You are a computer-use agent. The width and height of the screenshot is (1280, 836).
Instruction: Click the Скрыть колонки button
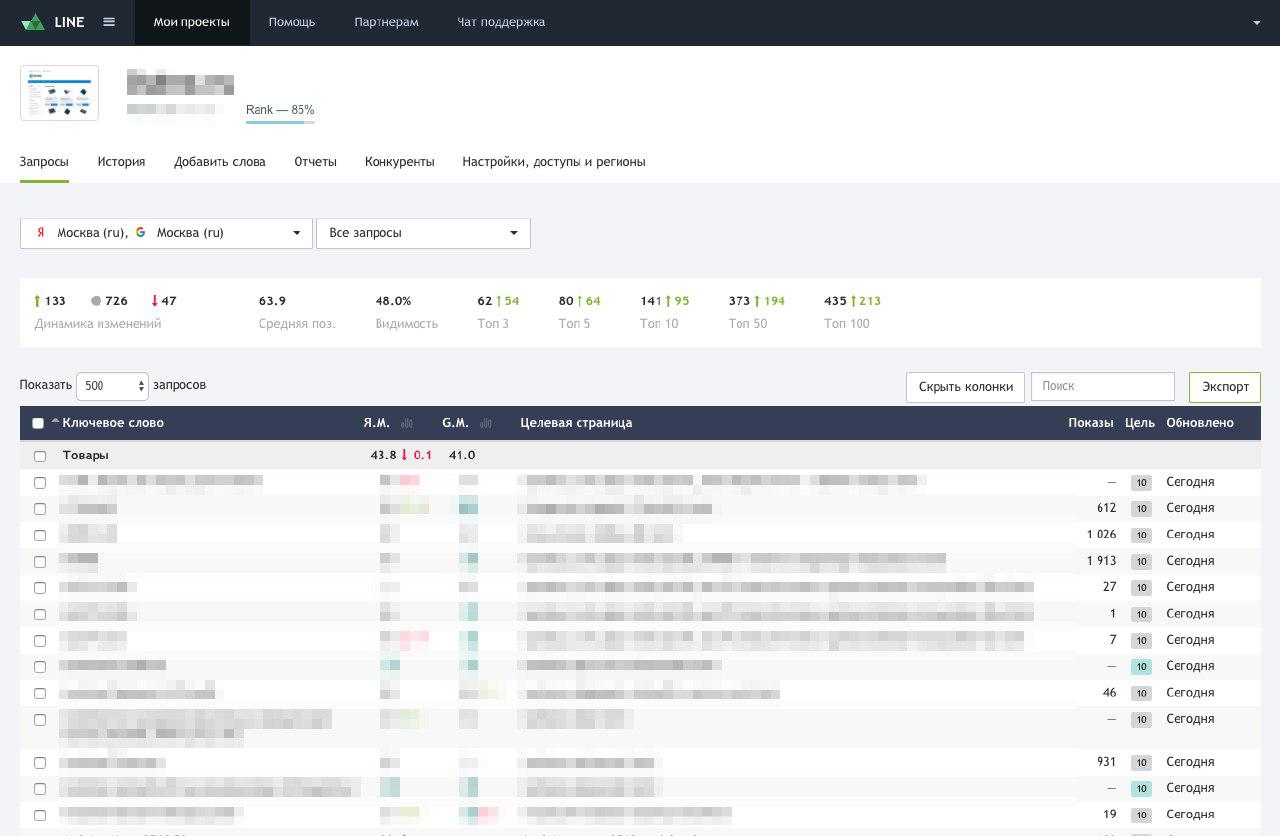(965, 387)
